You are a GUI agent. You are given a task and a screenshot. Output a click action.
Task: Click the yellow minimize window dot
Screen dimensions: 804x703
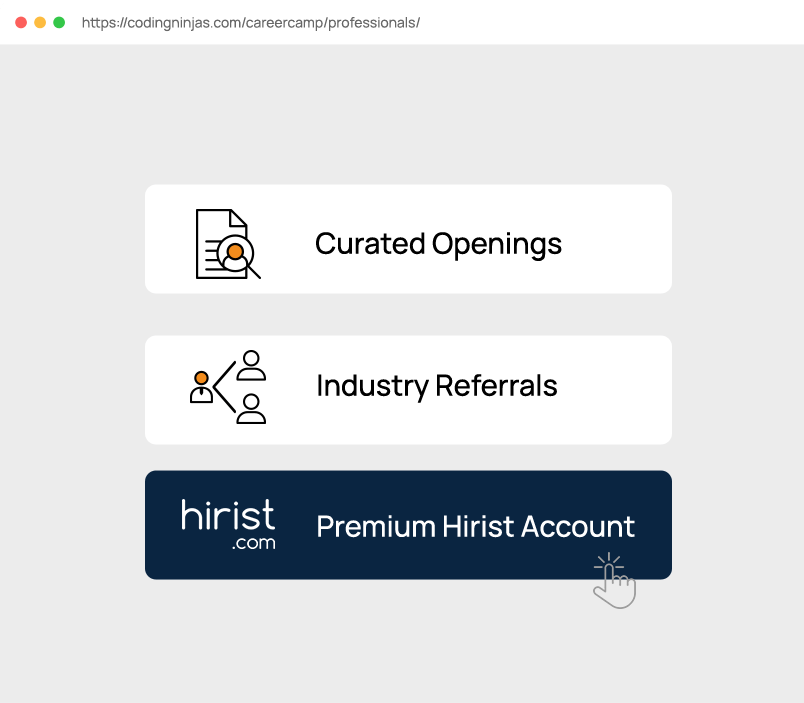pos(40,23)
